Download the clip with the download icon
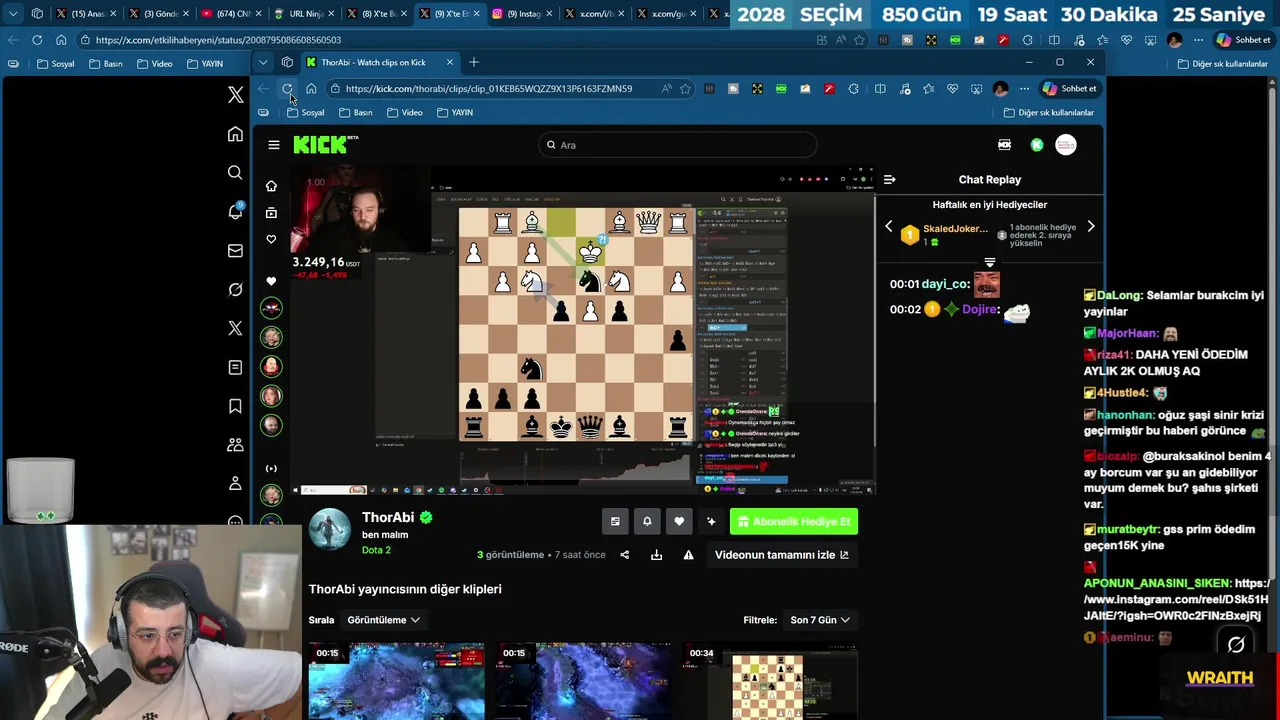This screenshot has width=1280, height=720. coord(656,555)
